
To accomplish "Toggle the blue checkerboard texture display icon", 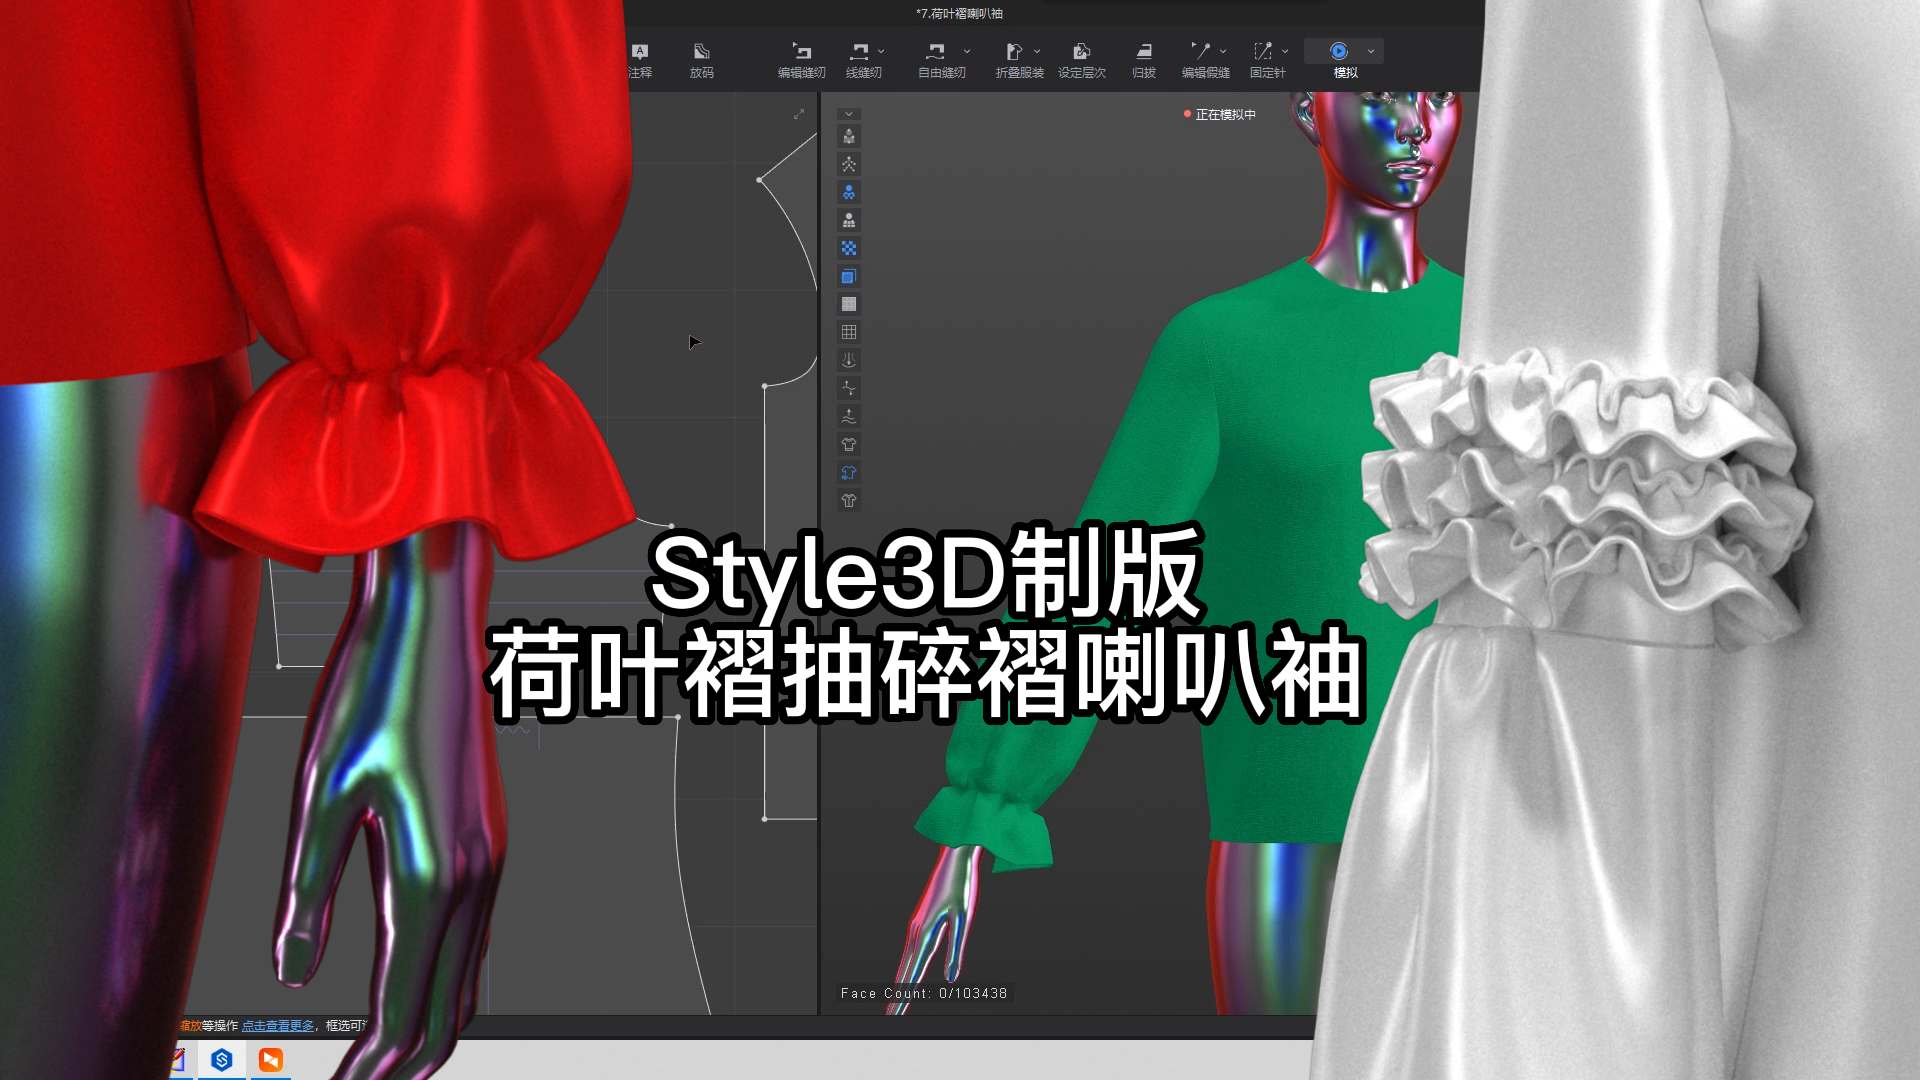I will tap(849, 249).
